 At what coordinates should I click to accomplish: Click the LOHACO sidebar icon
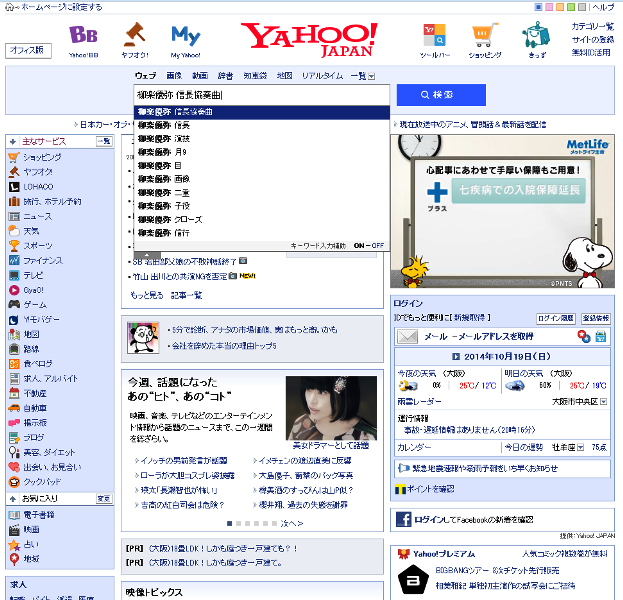[x=14, y=187]
